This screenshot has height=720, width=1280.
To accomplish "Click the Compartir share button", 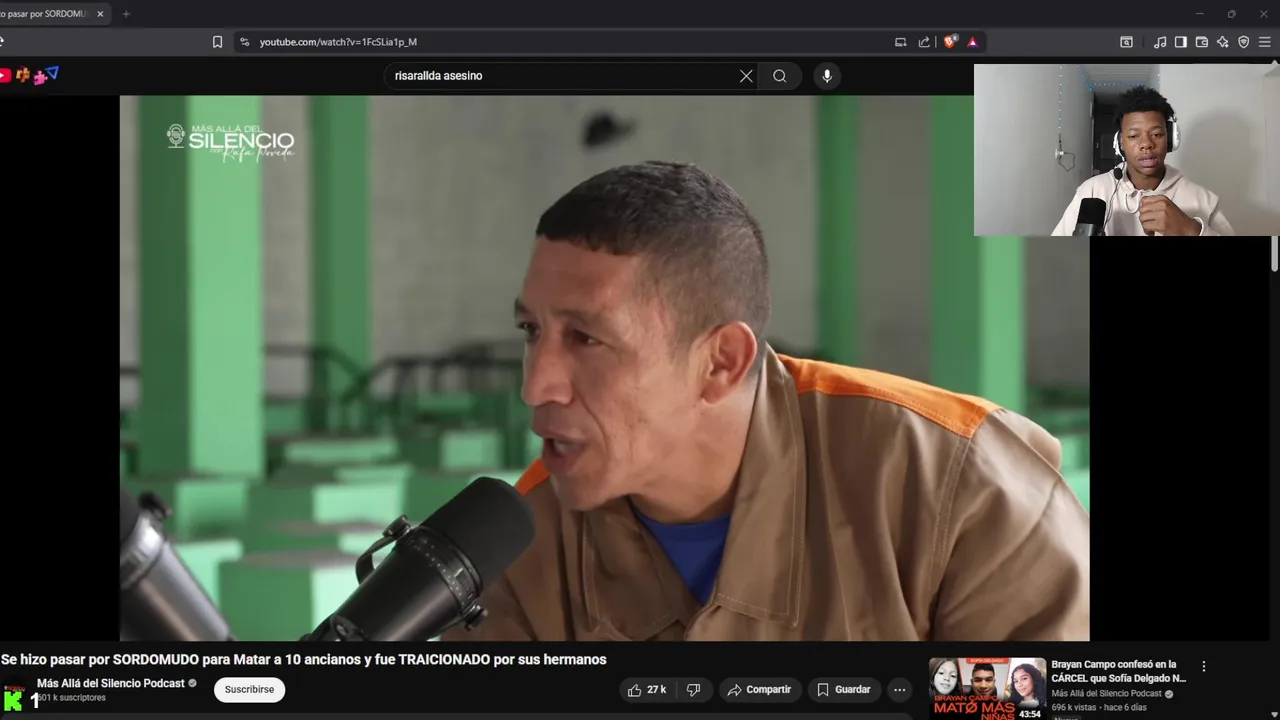I will point(759,690).
